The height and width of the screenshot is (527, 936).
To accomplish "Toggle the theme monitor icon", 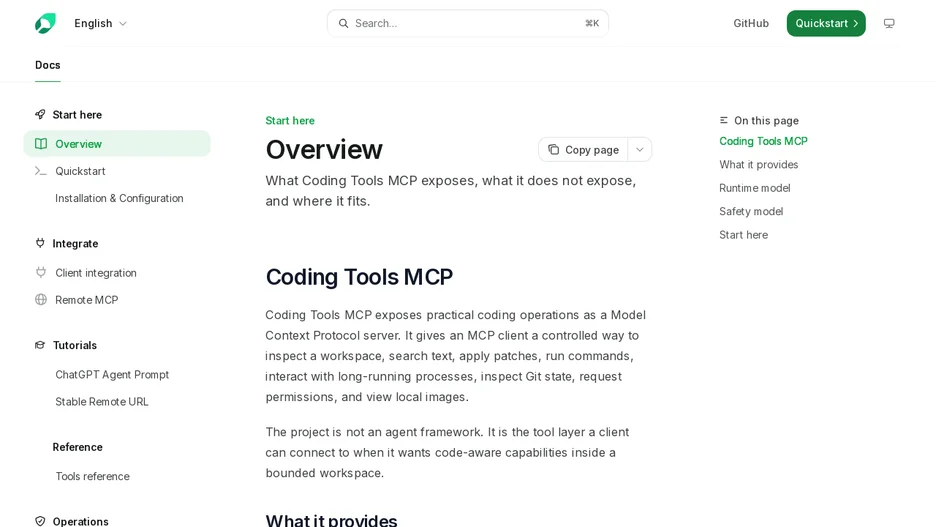I will click(x=889, y=23).
